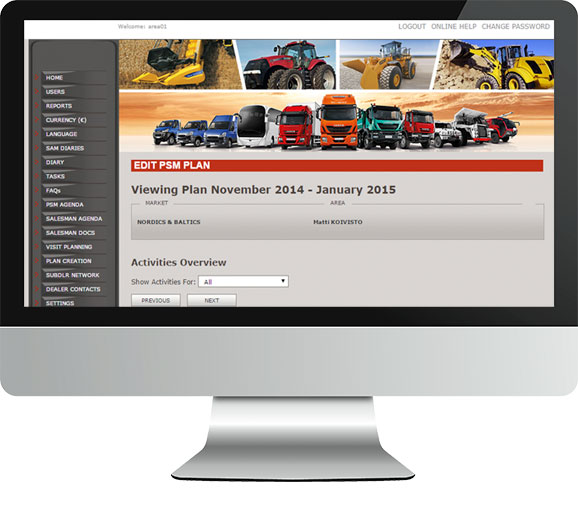The height and width of the screenshot is (510, 578).
Task: Open ONLINE HELP link
Action: pos(454,27)
